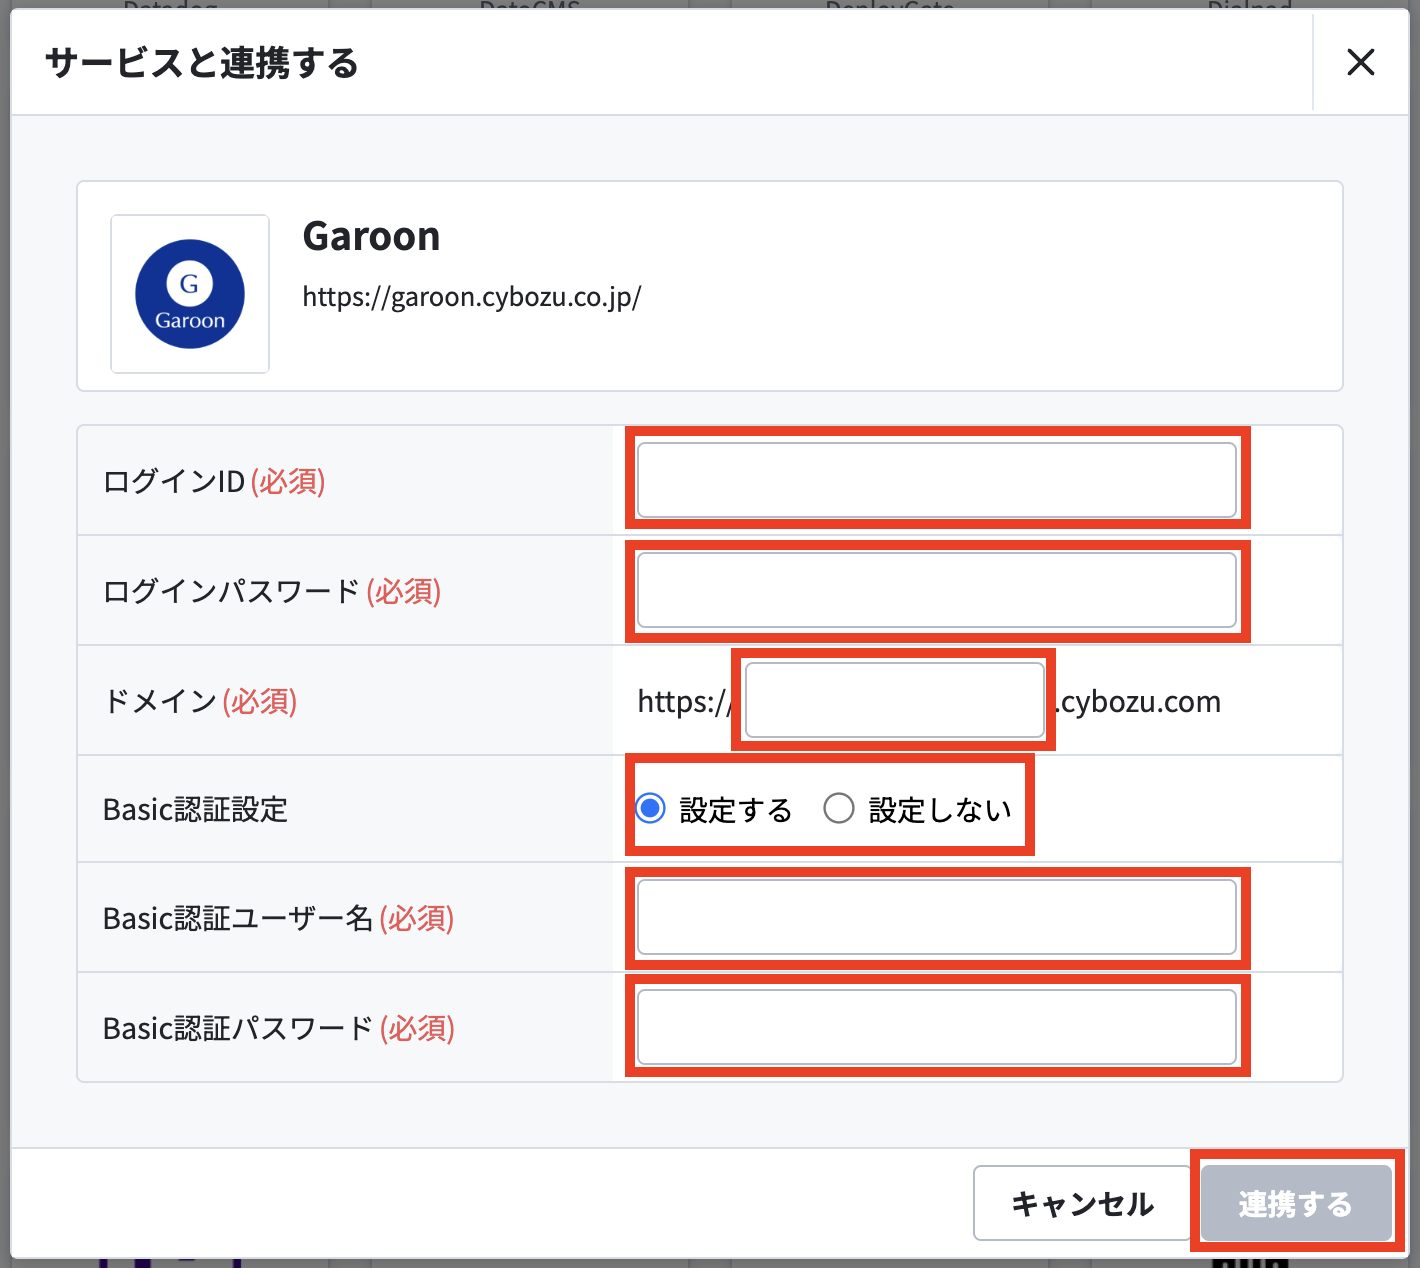Image resolution: width=1420 pixels, height=1268 pixels.
Task: Click the .cybozu.com suffix text
Action: (x=1137, y=702)
